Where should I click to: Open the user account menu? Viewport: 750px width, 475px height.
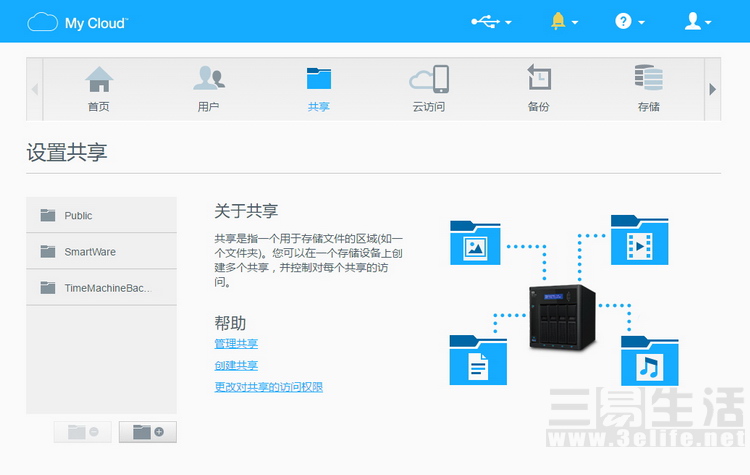click(697, 22)
